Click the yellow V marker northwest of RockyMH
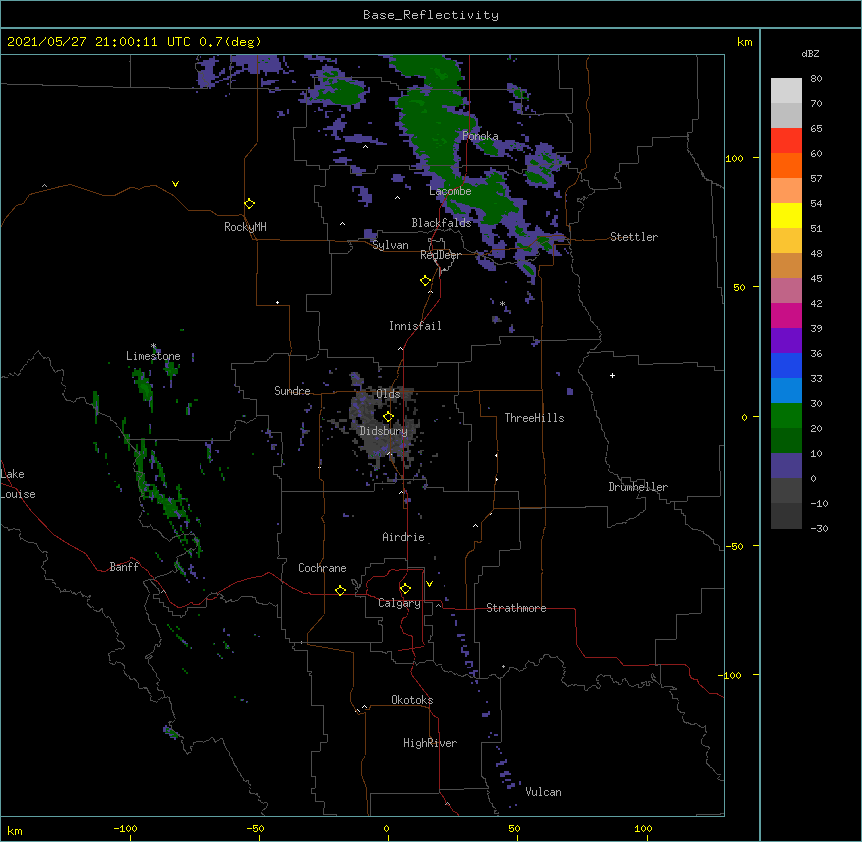 click(x=175, y=184)
